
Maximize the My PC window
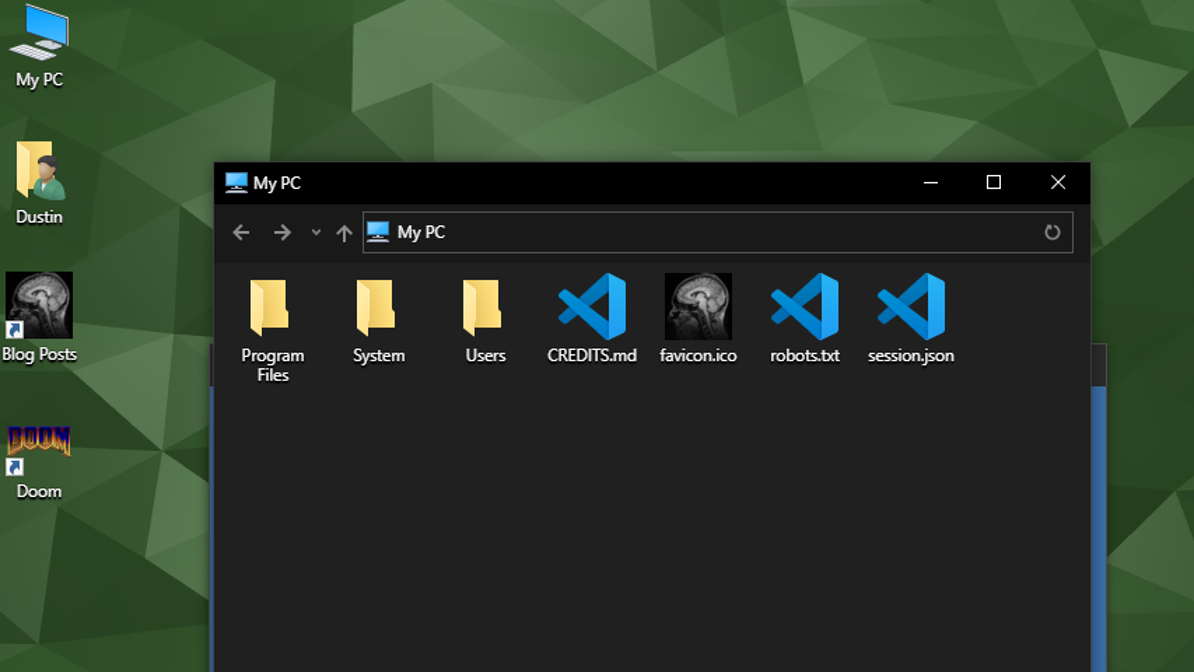(993, 182)
